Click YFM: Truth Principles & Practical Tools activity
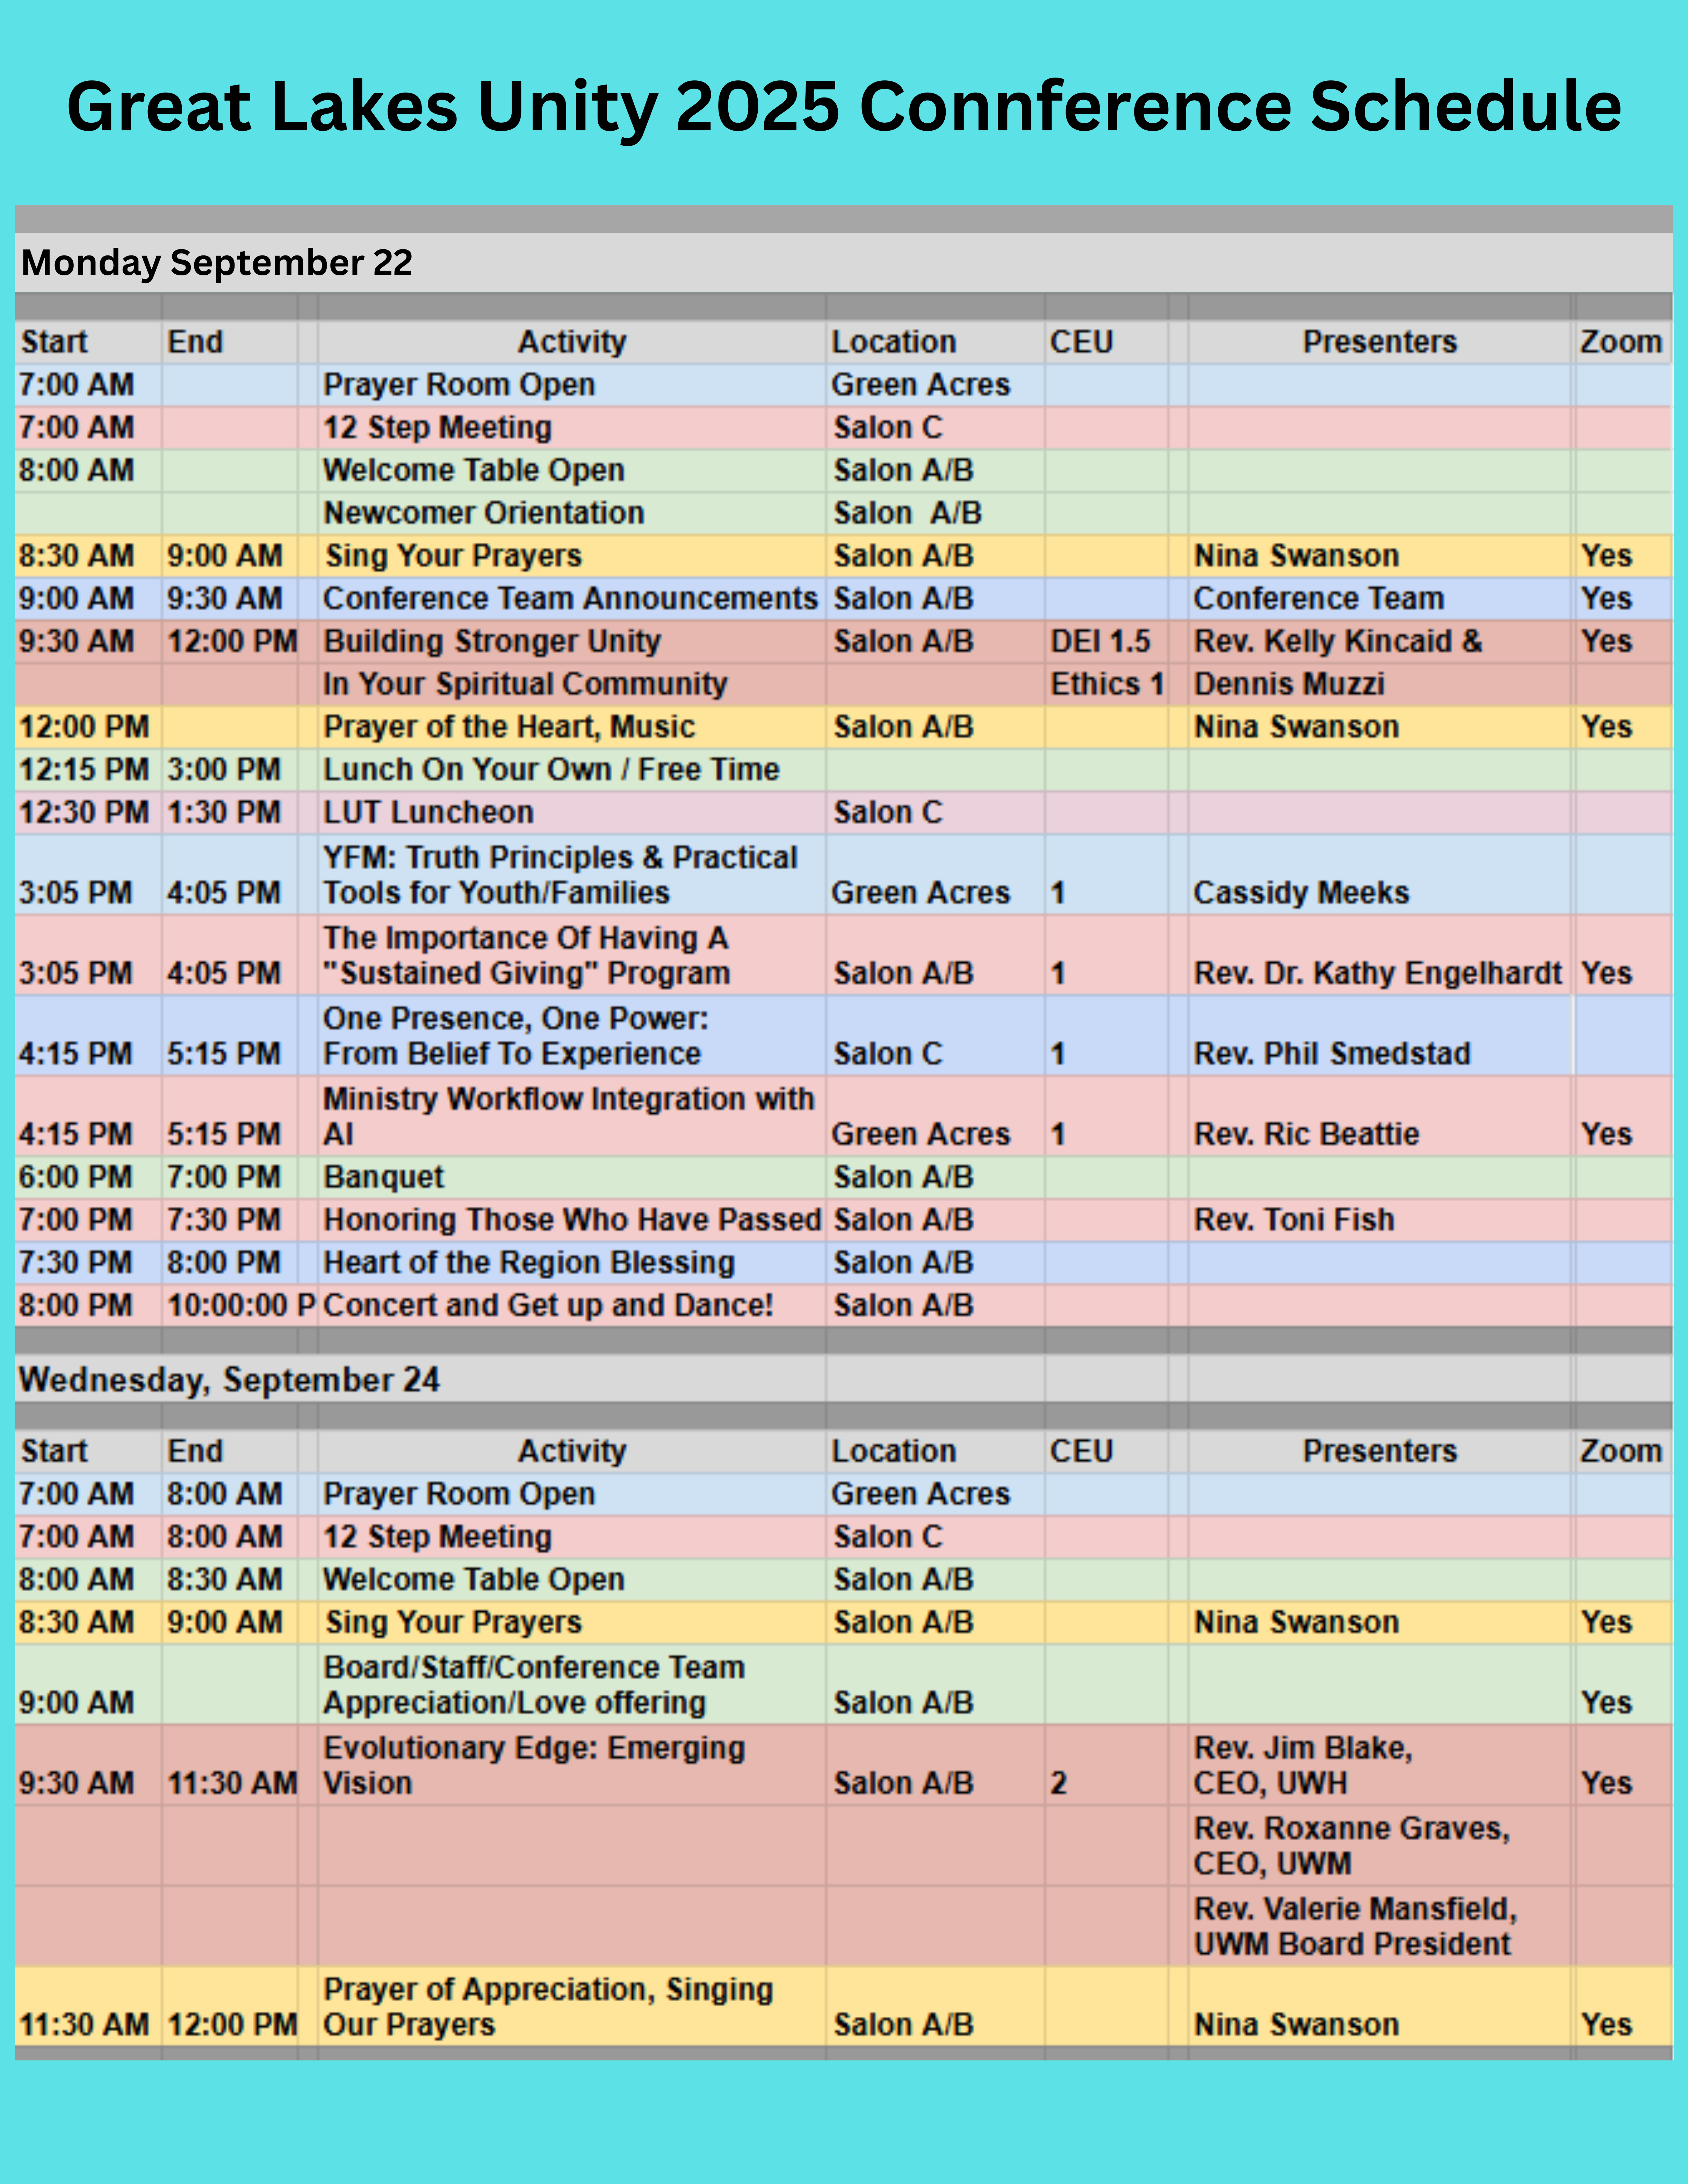 560,875
